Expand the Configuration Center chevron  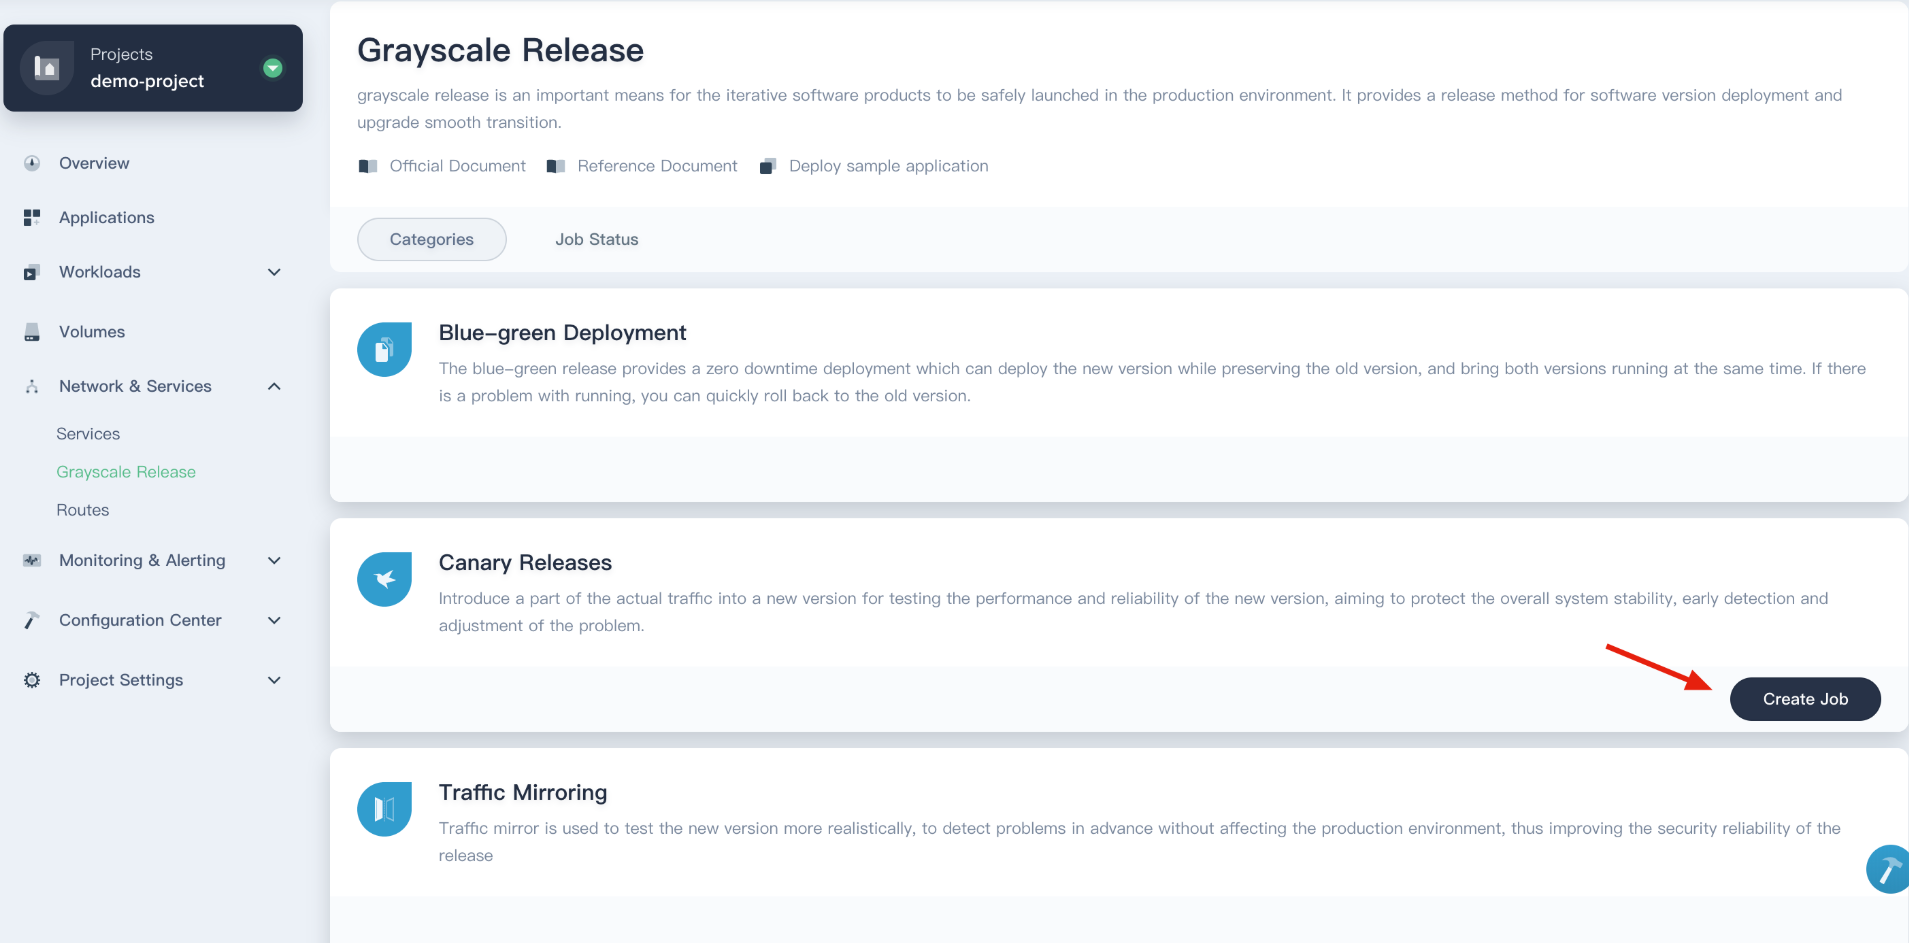click(x=274, y=620)
